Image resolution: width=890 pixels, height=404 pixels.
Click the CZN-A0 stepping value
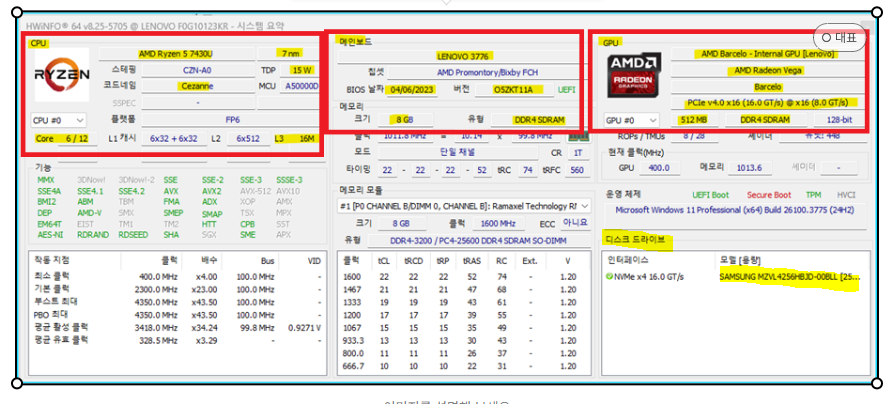(x=197, y=71)
